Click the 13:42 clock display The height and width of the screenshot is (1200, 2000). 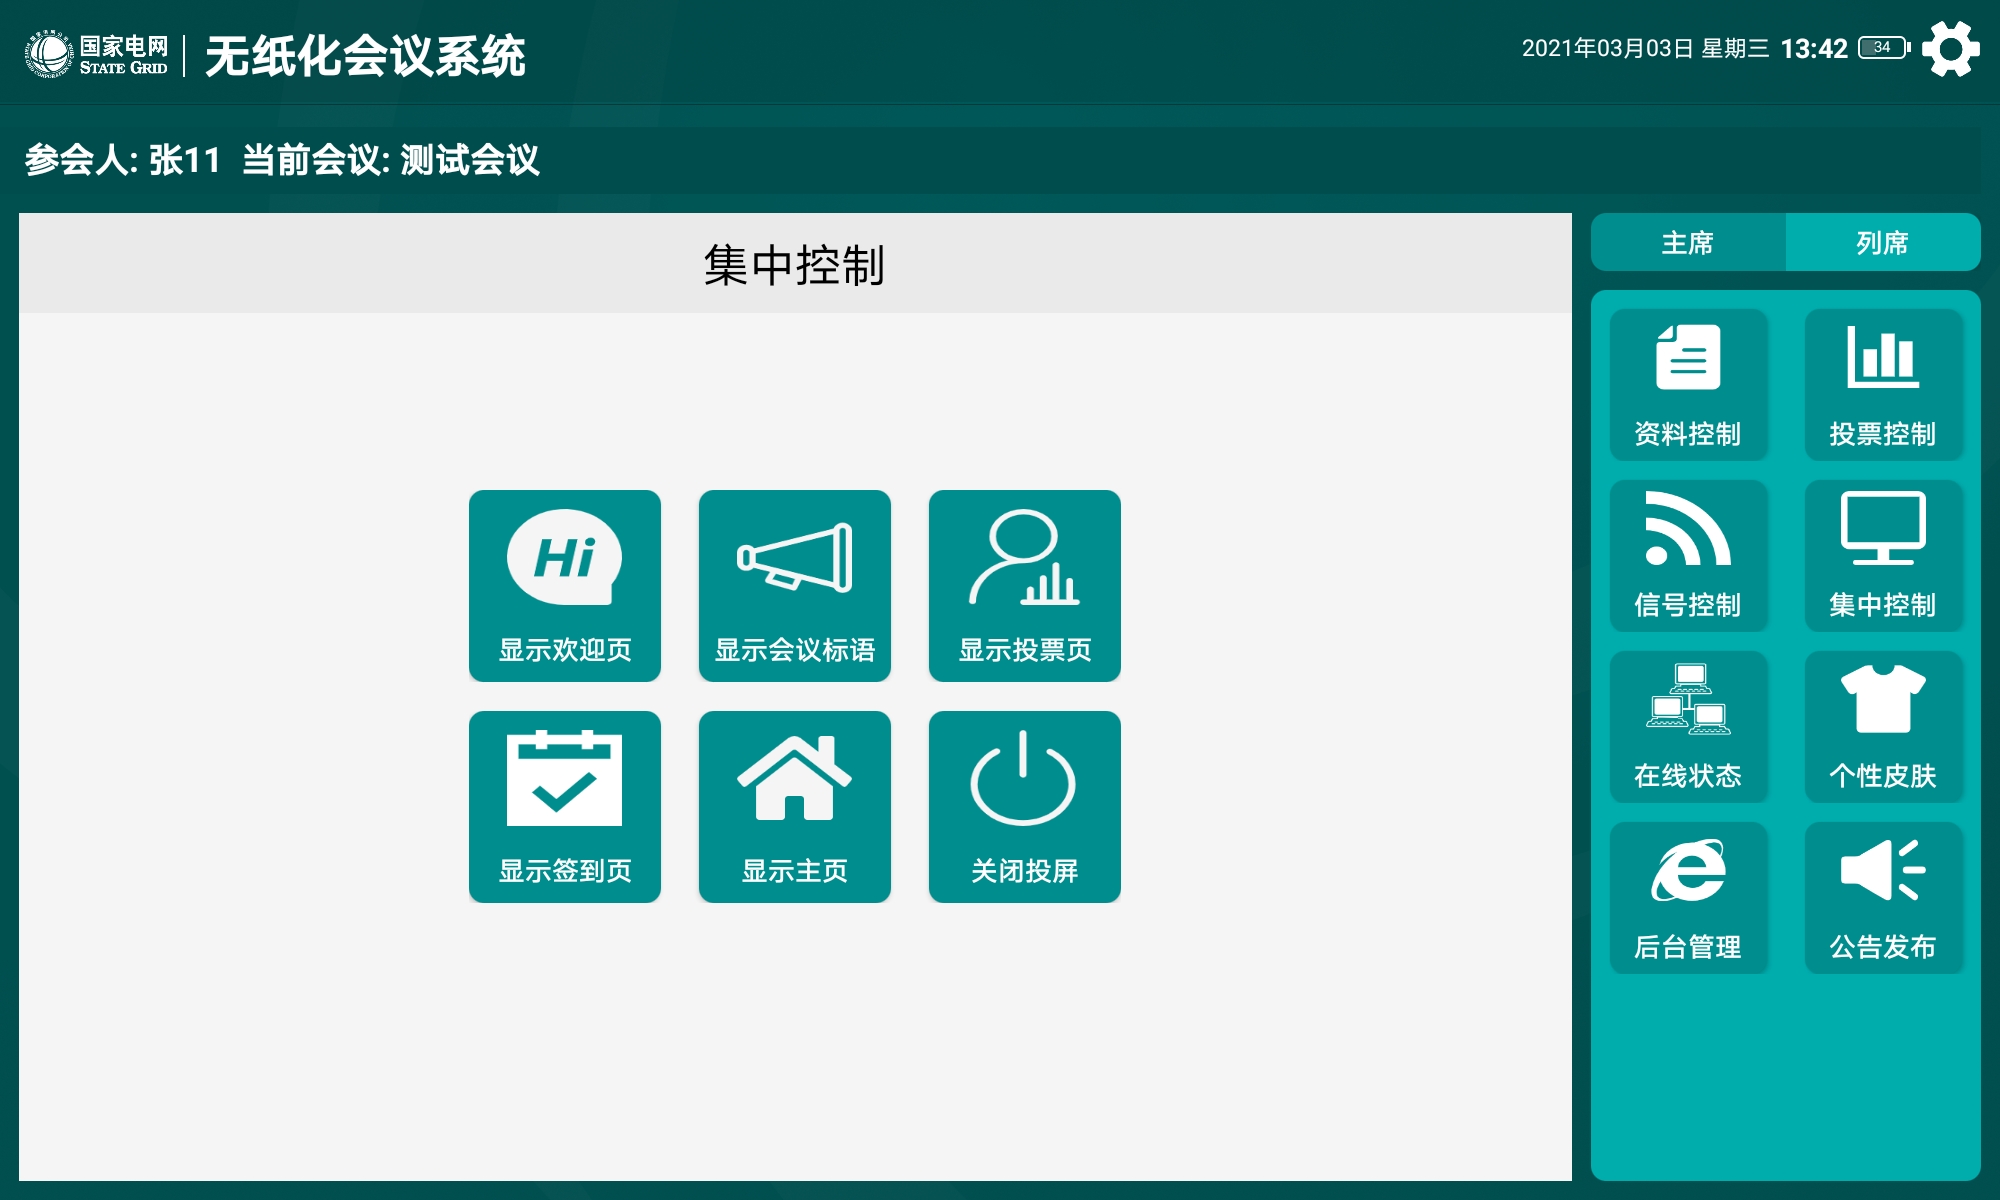click(x=1814, y=49)
